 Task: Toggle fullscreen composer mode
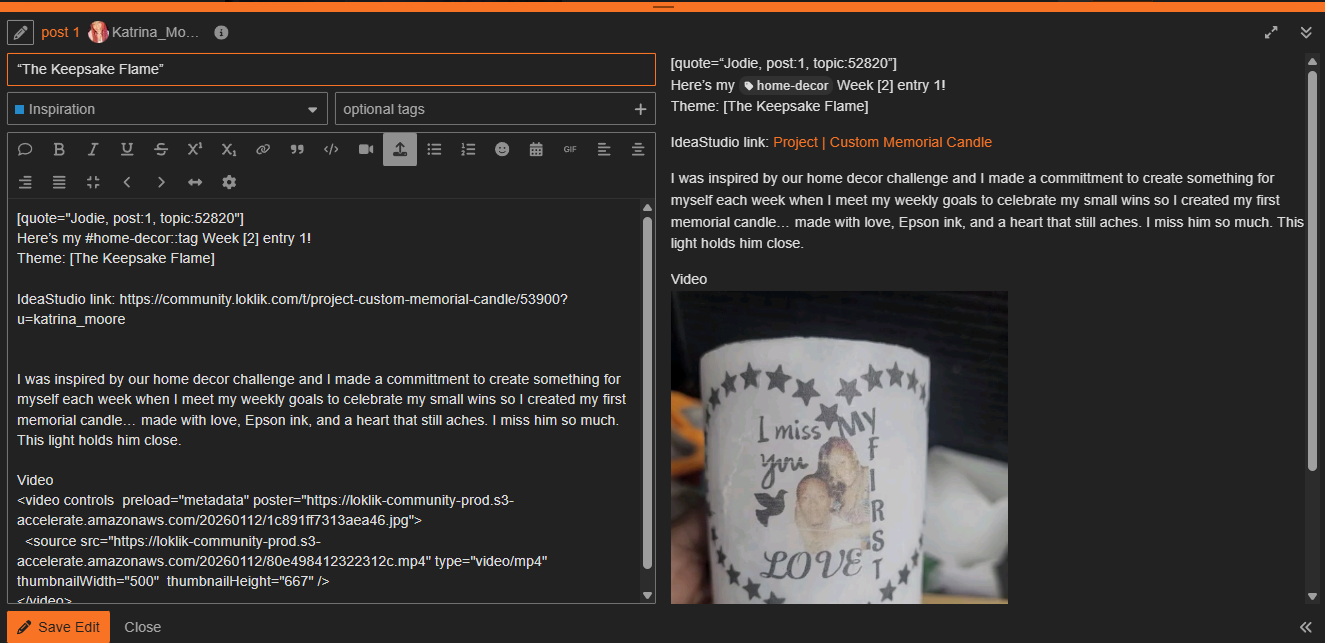(1271, 32)
